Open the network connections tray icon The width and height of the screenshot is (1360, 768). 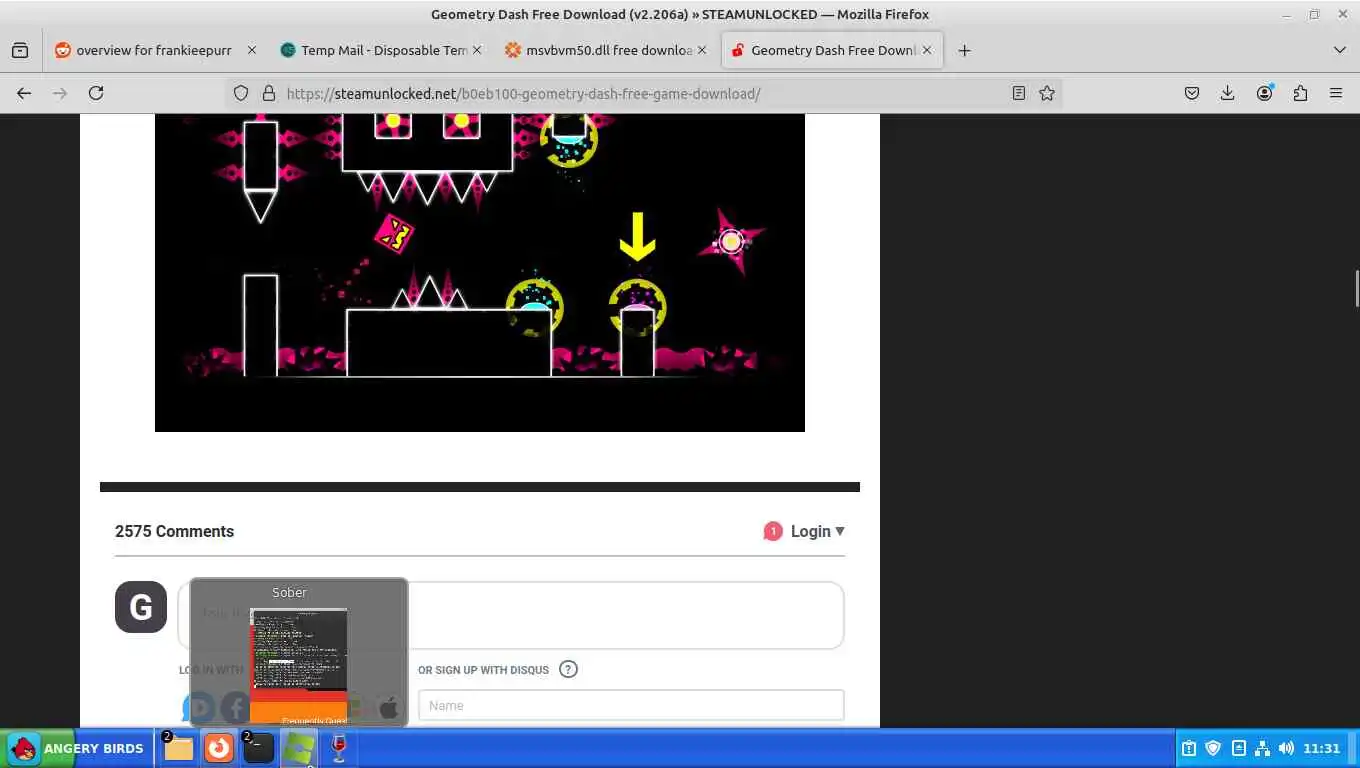[x=1262, y=748]
